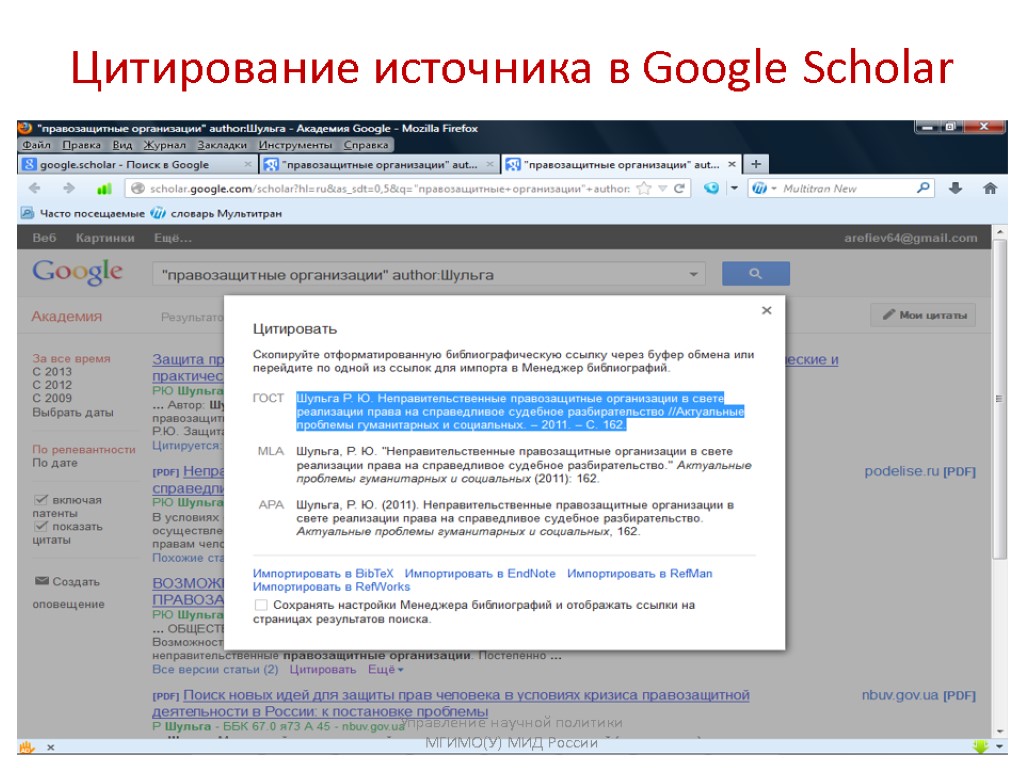Click the reload page icon

point(679,188)
